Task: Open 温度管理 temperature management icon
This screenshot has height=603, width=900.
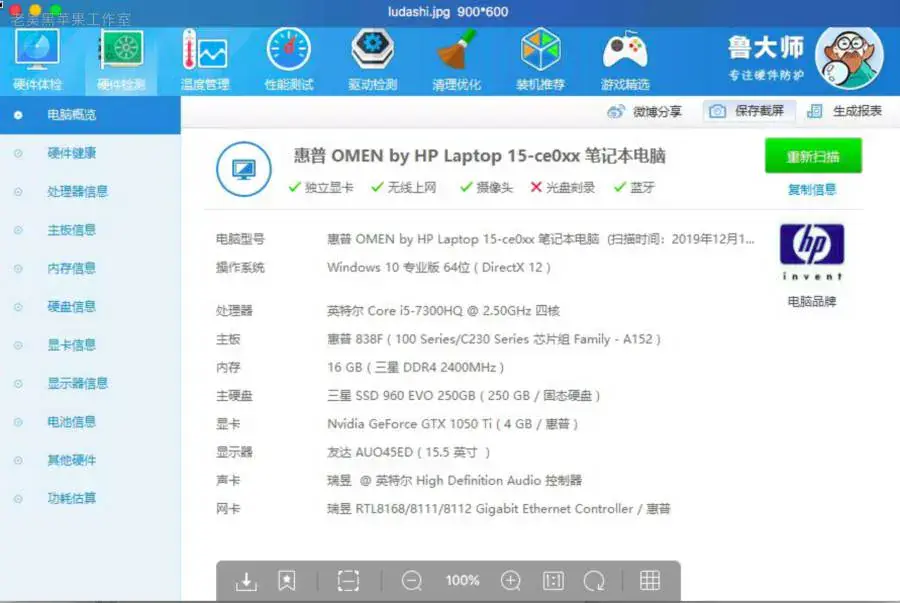Action: point(205,60)
